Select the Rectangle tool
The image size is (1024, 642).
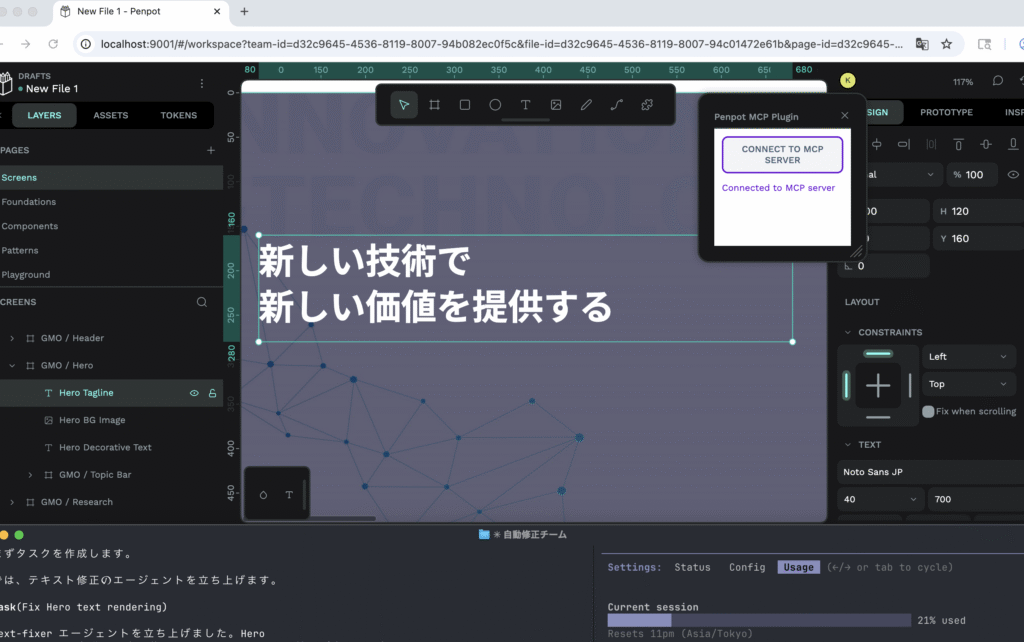[x=465, y=105]
